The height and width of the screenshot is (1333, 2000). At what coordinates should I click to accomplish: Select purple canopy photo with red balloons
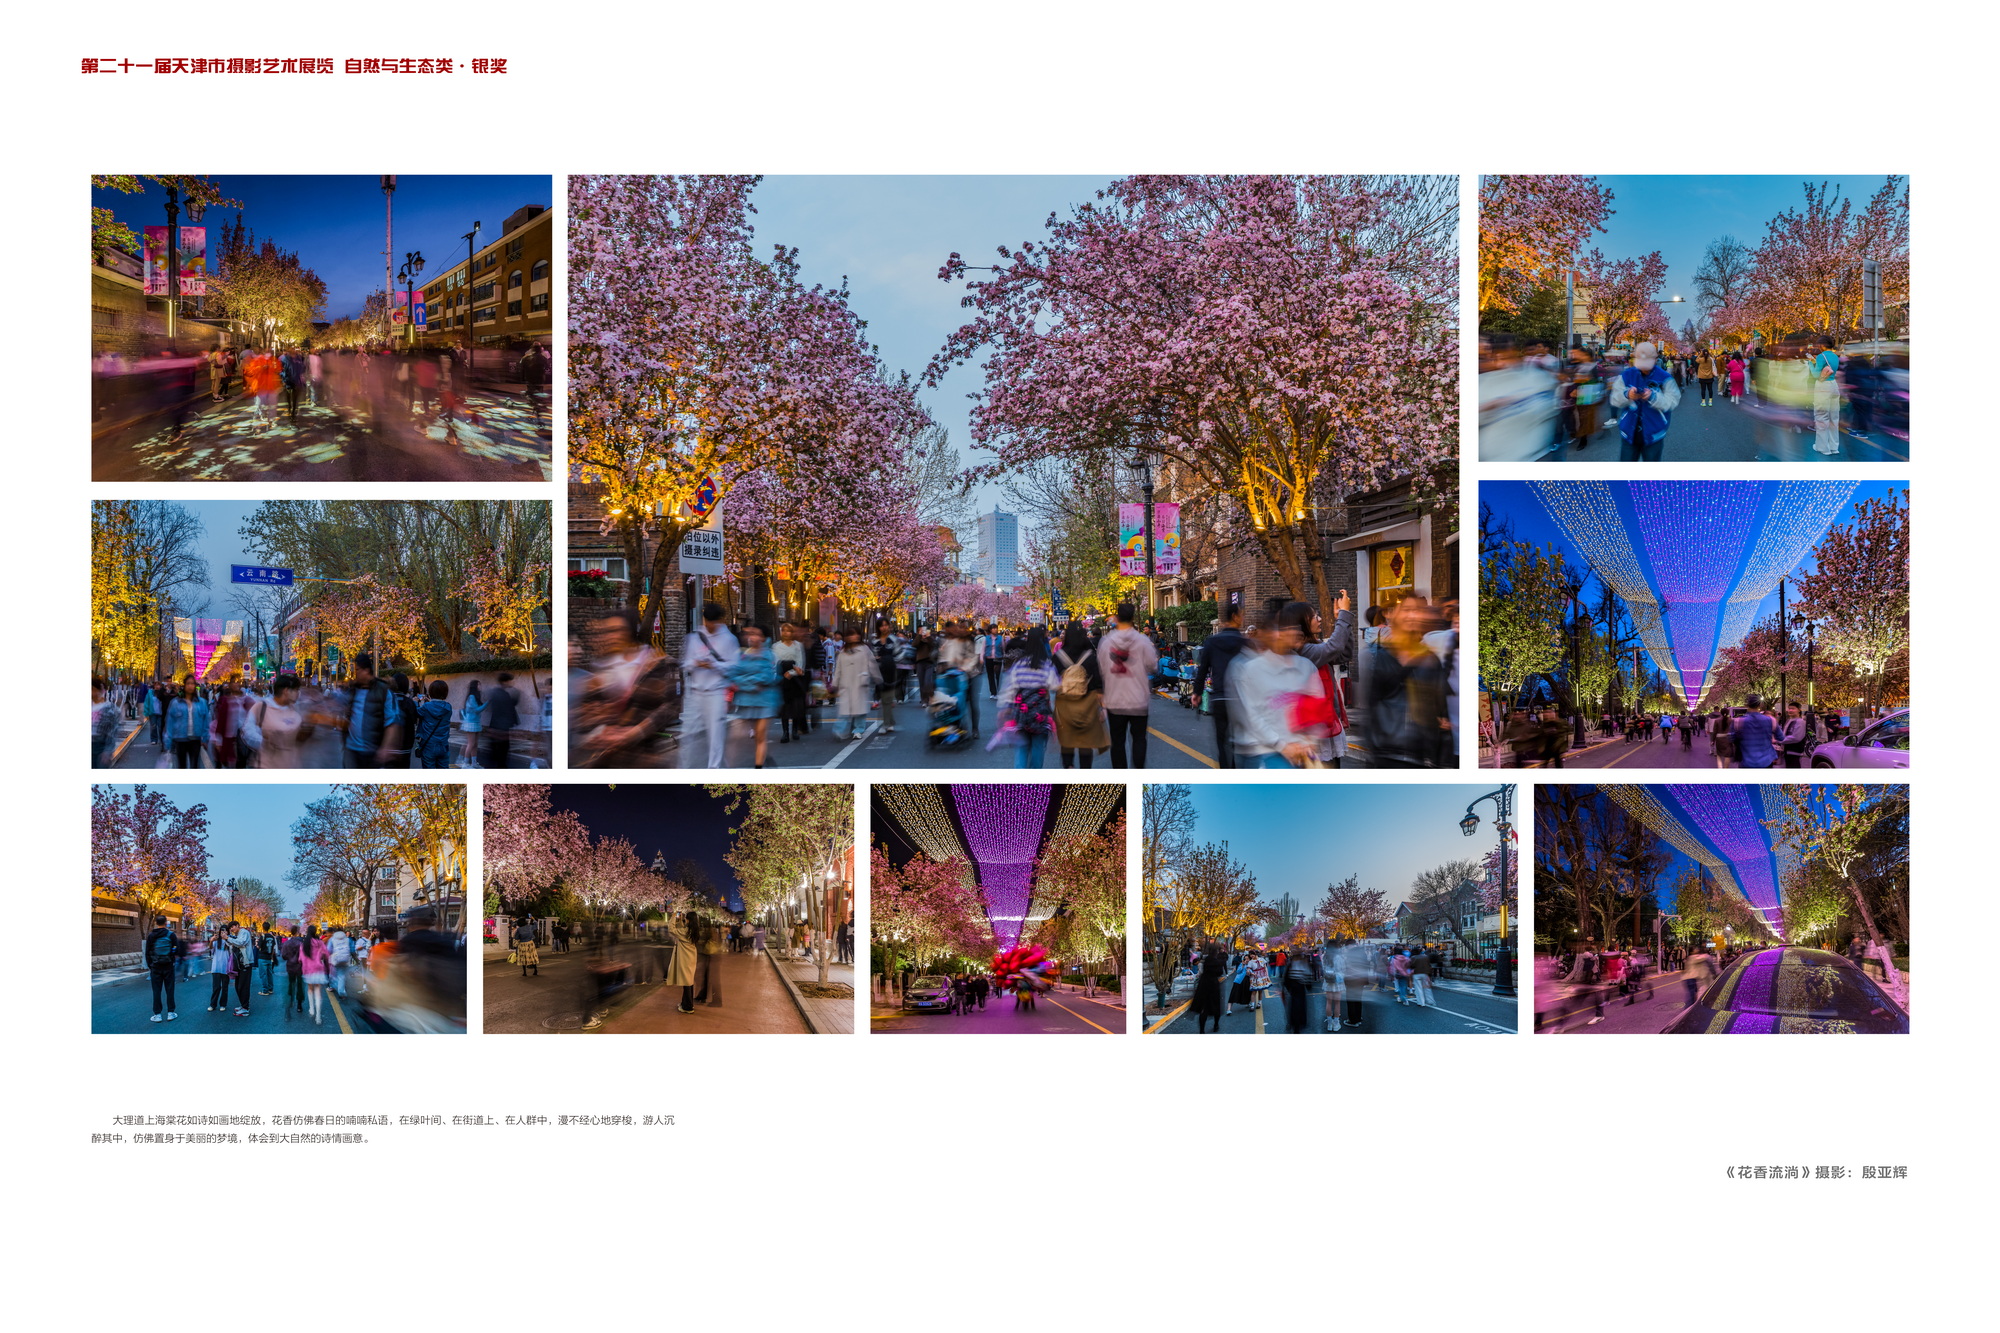tap(997, 880)
